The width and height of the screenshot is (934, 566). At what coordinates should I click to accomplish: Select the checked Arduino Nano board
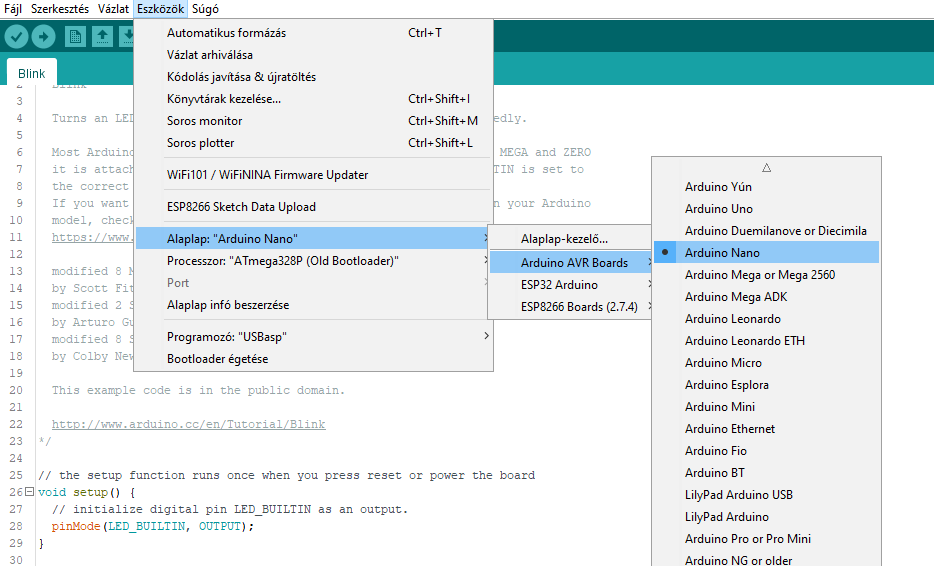pos(766,253)
